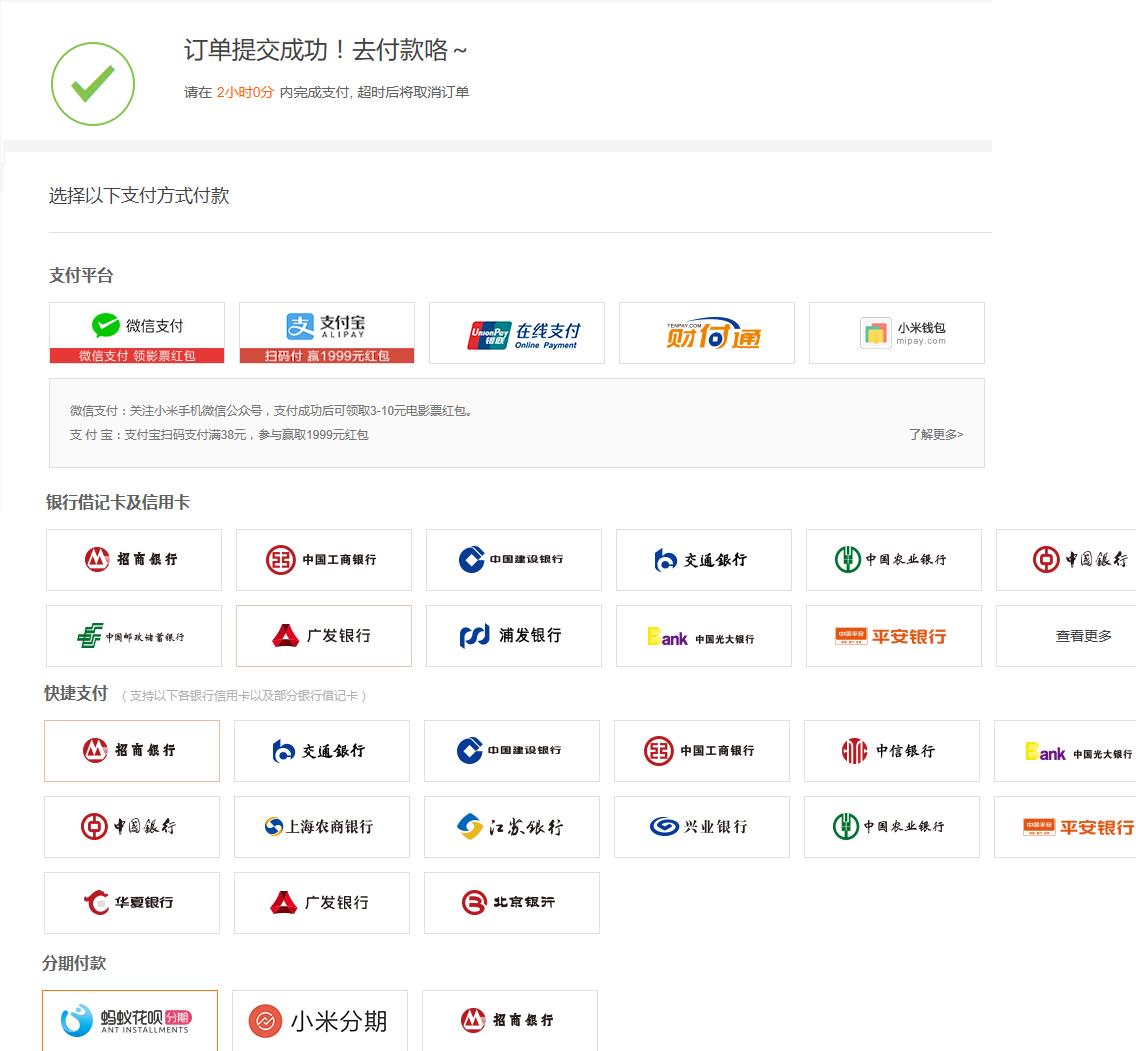The image size is (1136, 1051).
Task: Pick Tenpay (财付通) as payment platform
Action: (706, 333)
